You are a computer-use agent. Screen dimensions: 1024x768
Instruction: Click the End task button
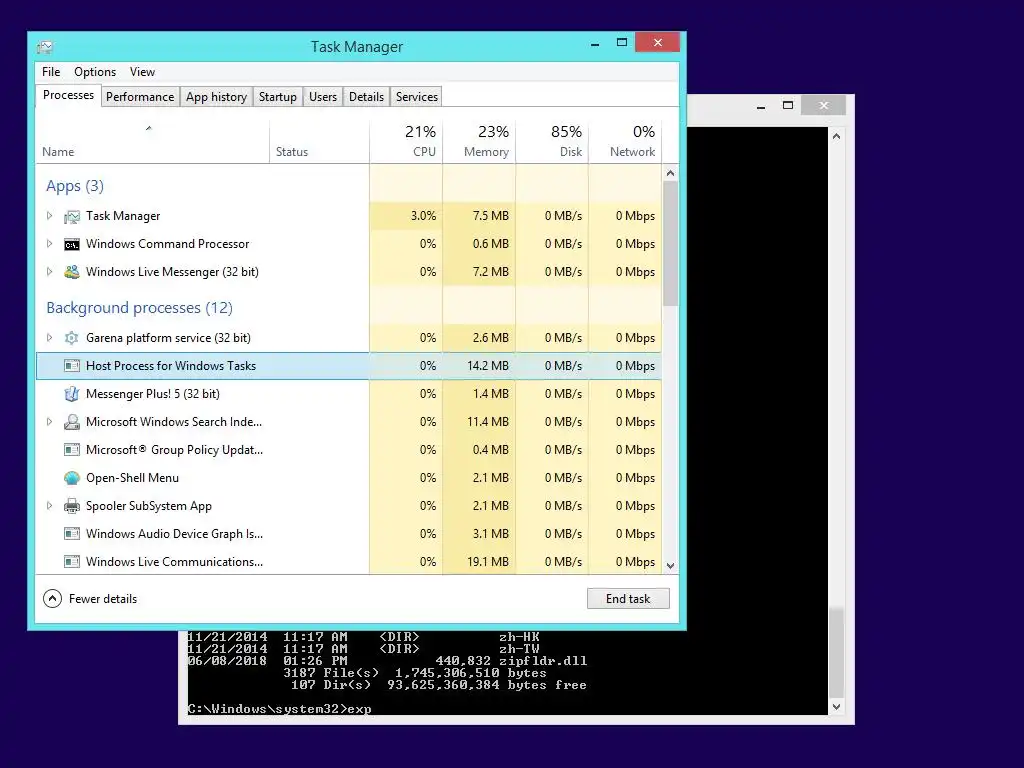pyautogui.click(x=628, y=599)
